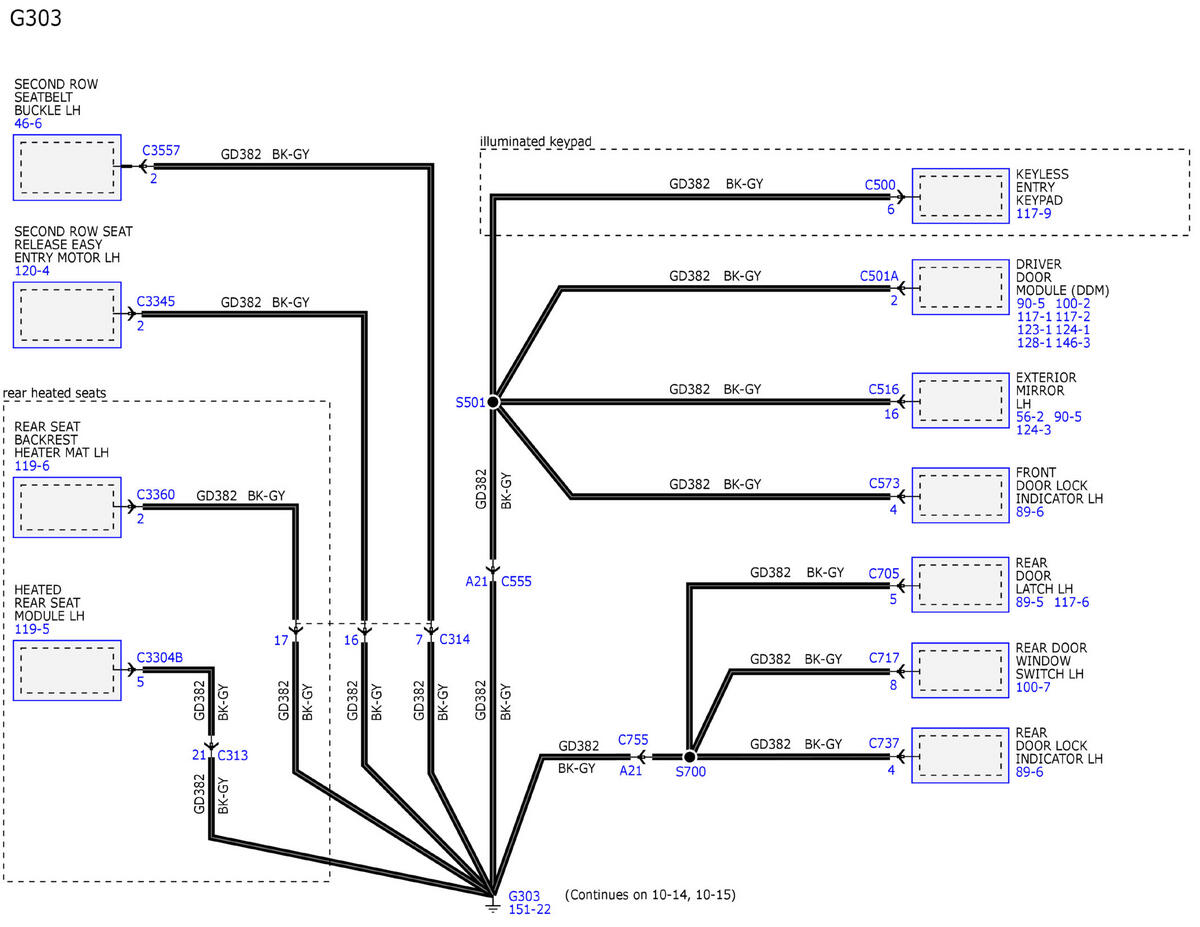Screen dimensions: 1200x927
Task: Click the S501 splice junction dot
Action: pos(493,401)
